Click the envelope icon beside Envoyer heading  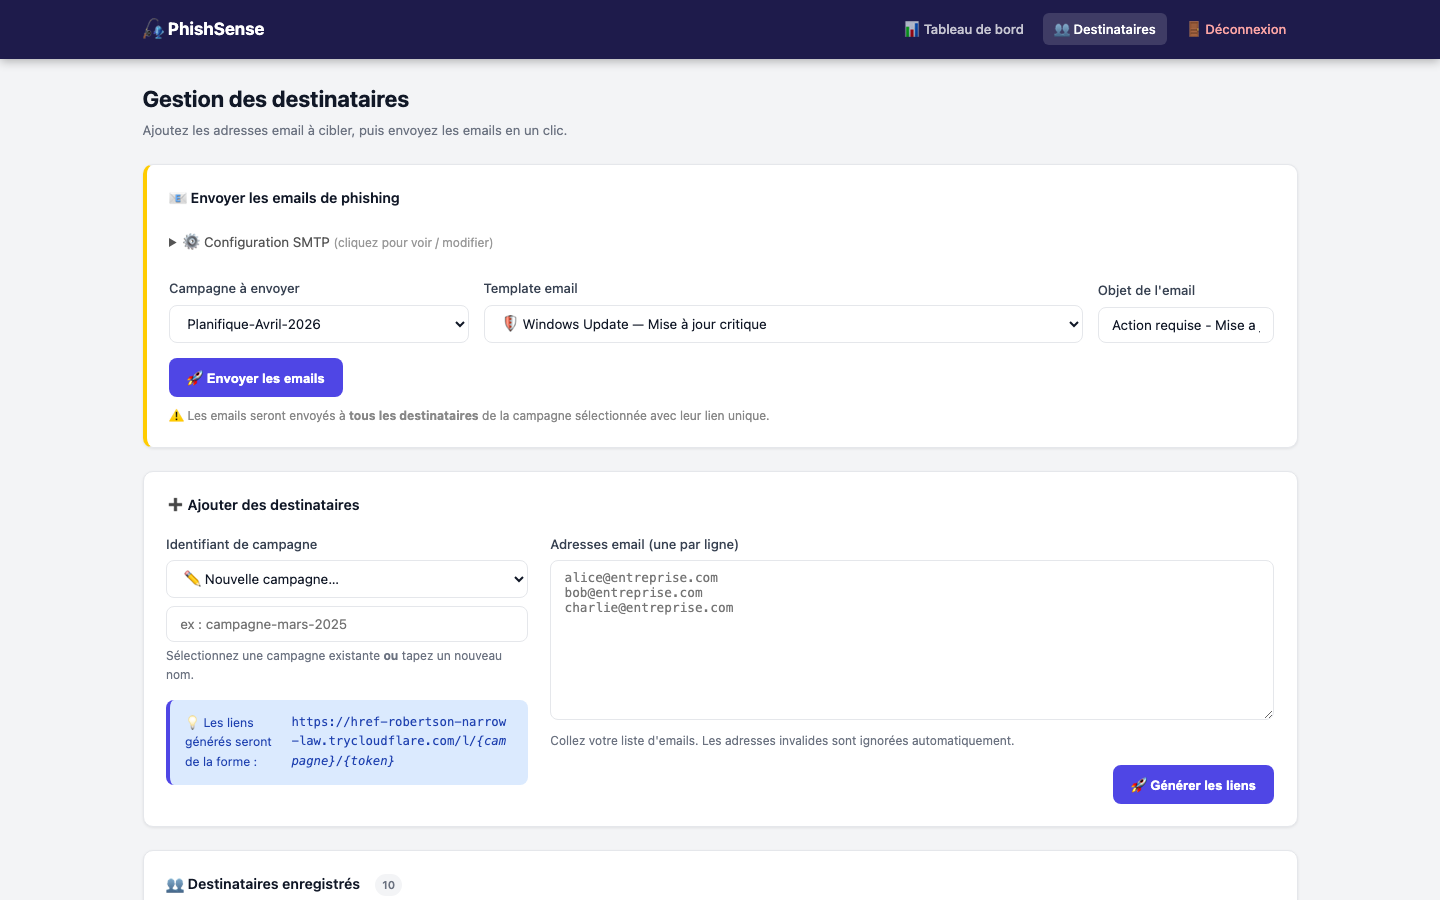click(x=177, y=198)
